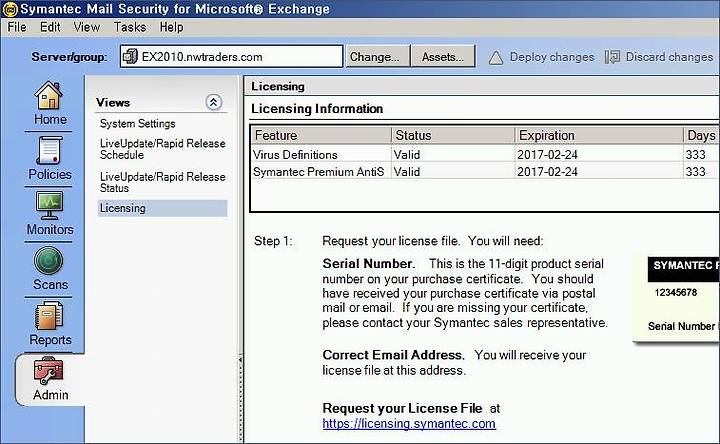Select LiveUpdate/Rapid Release Schedule view
Screen dimensions: 720x444
click(163, 149)
